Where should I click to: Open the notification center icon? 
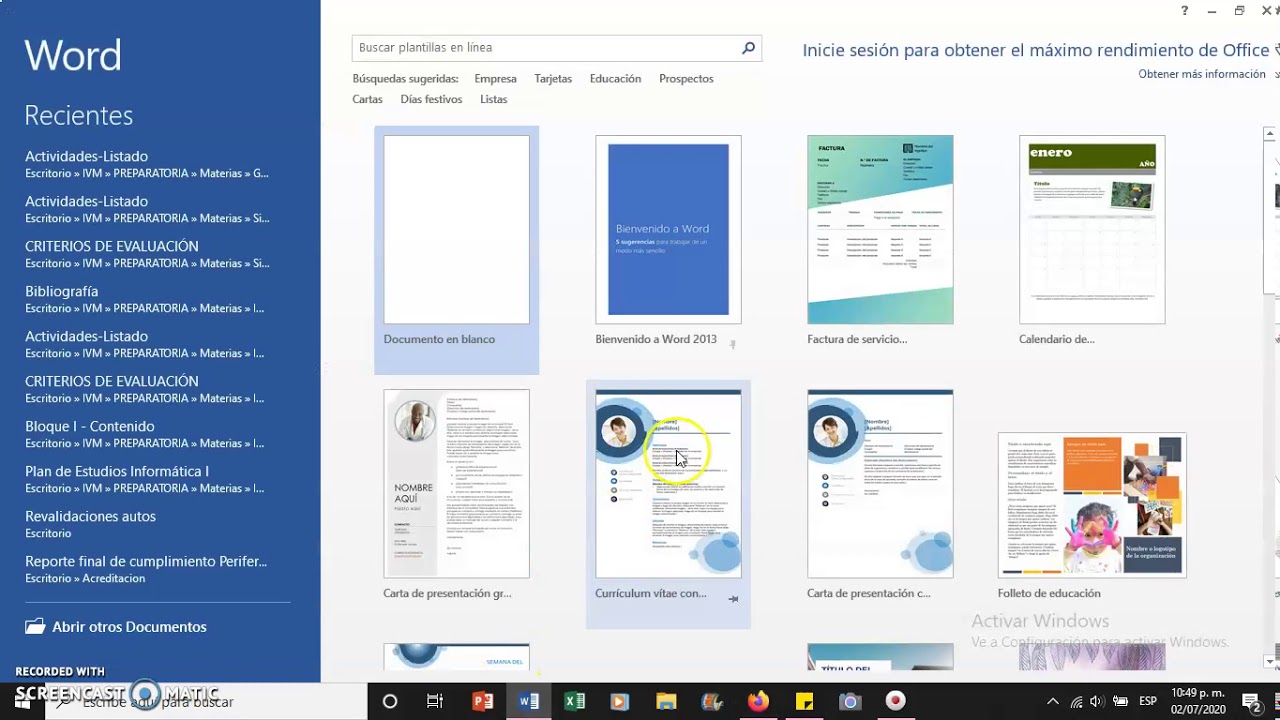pos(1250,702)
